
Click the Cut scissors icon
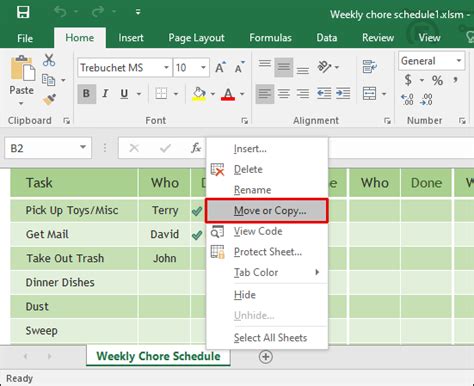pos(49,60)
